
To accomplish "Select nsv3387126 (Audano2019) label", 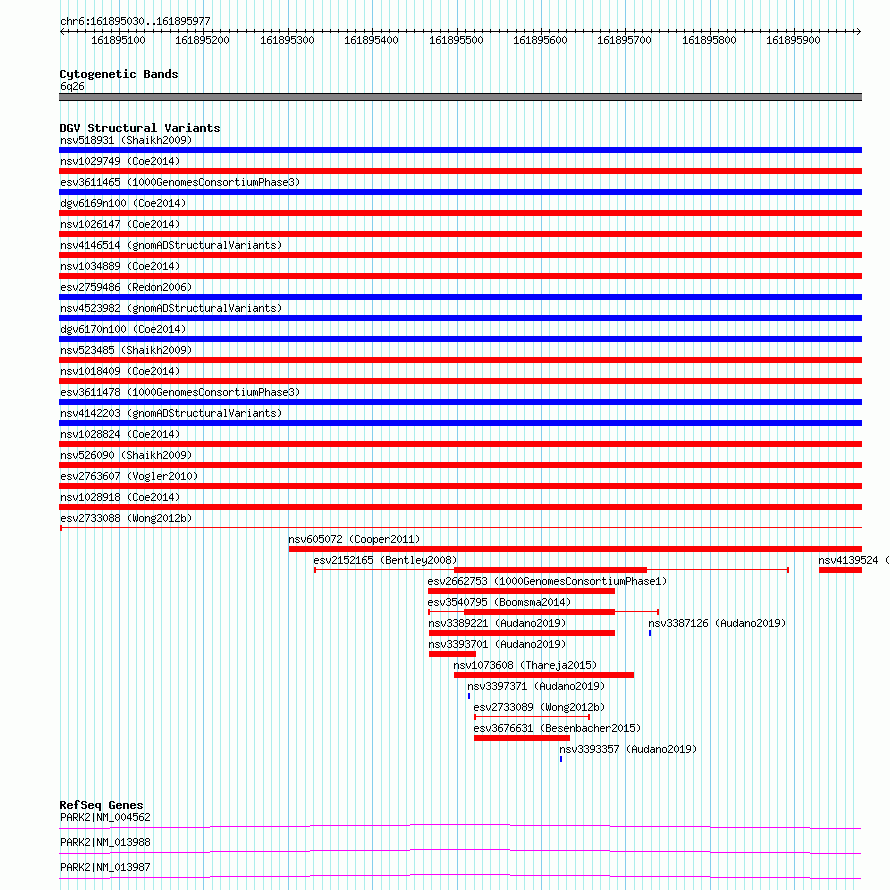I will pos(717,623).
